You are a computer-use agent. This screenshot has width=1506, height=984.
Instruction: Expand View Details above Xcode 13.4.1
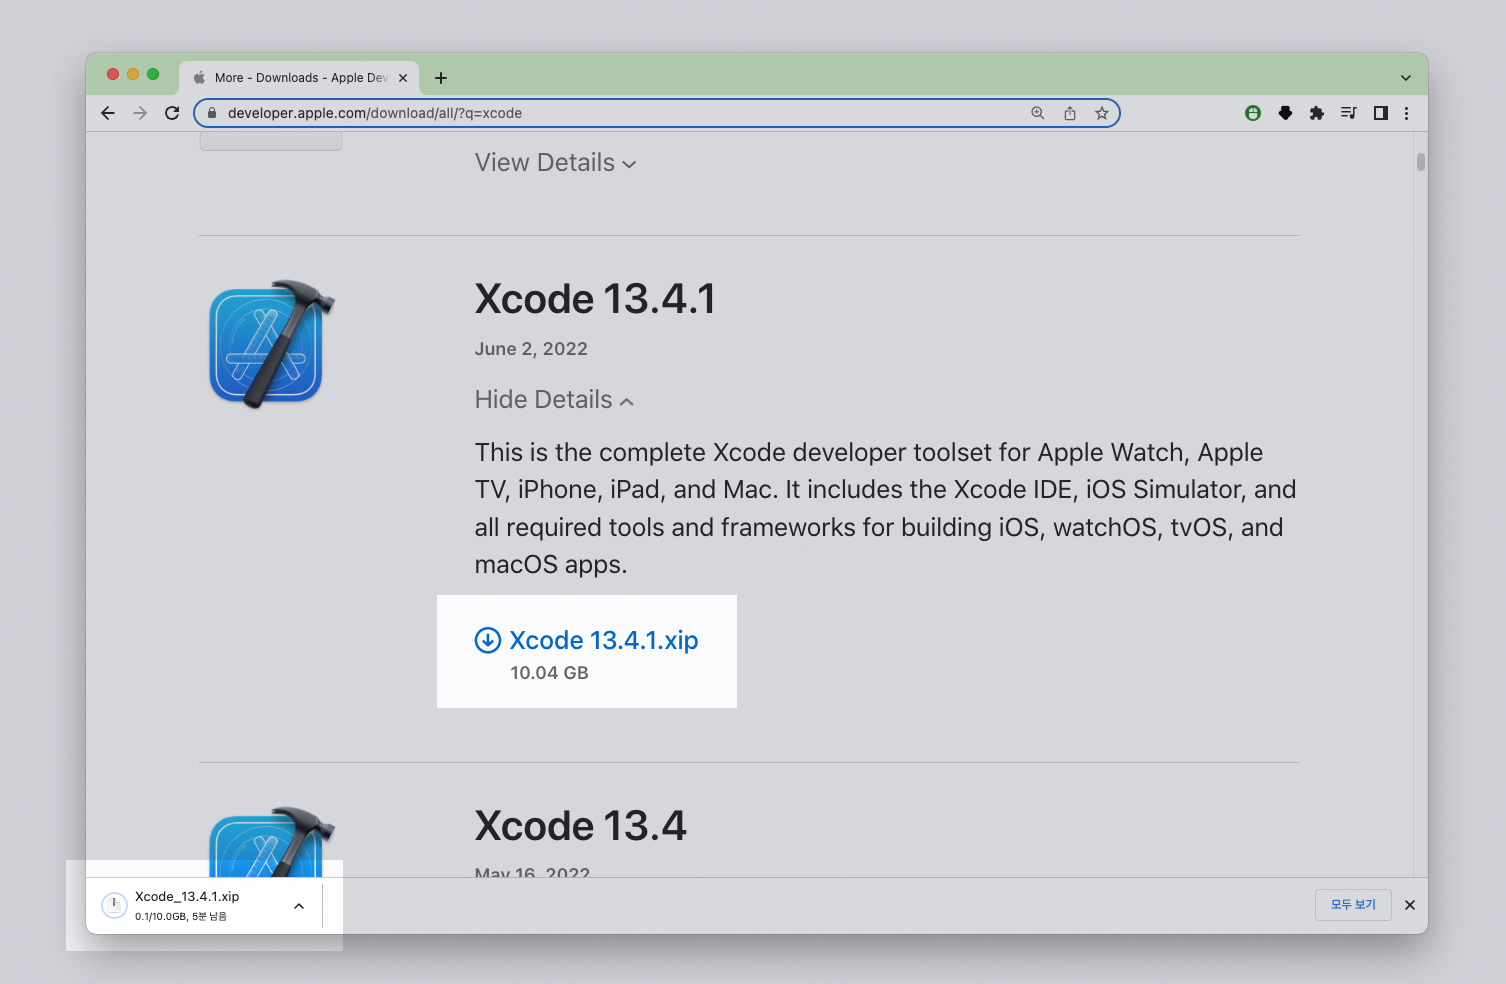pos(556,163)
